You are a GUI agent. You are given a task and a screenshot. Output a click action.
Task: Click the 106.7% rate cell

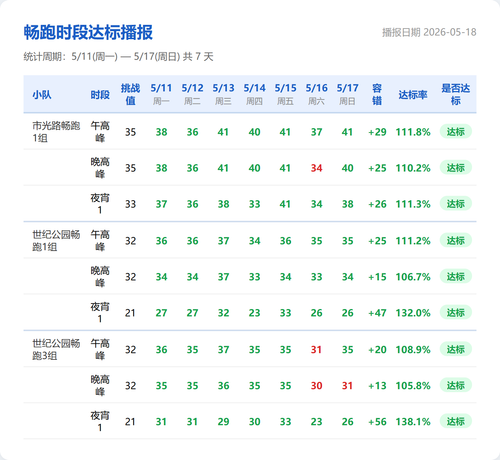413,277
